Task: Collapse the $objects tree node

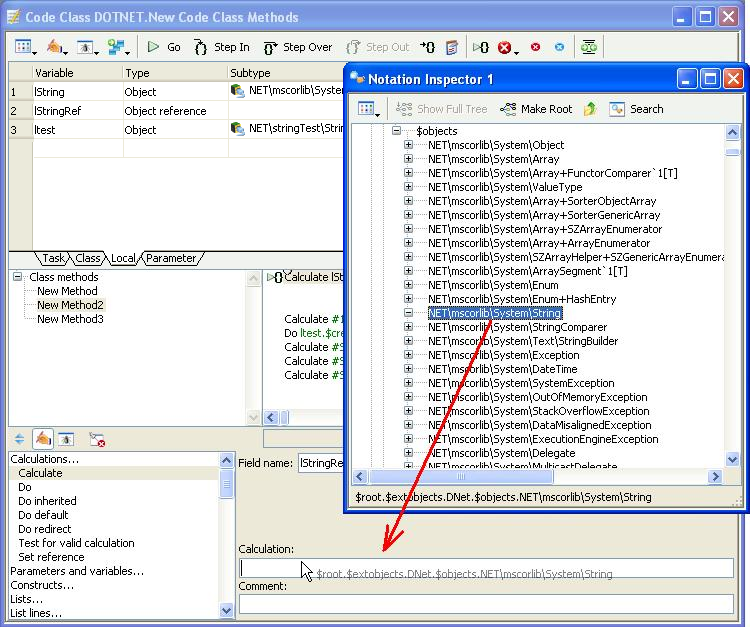Action: (396, 131)
